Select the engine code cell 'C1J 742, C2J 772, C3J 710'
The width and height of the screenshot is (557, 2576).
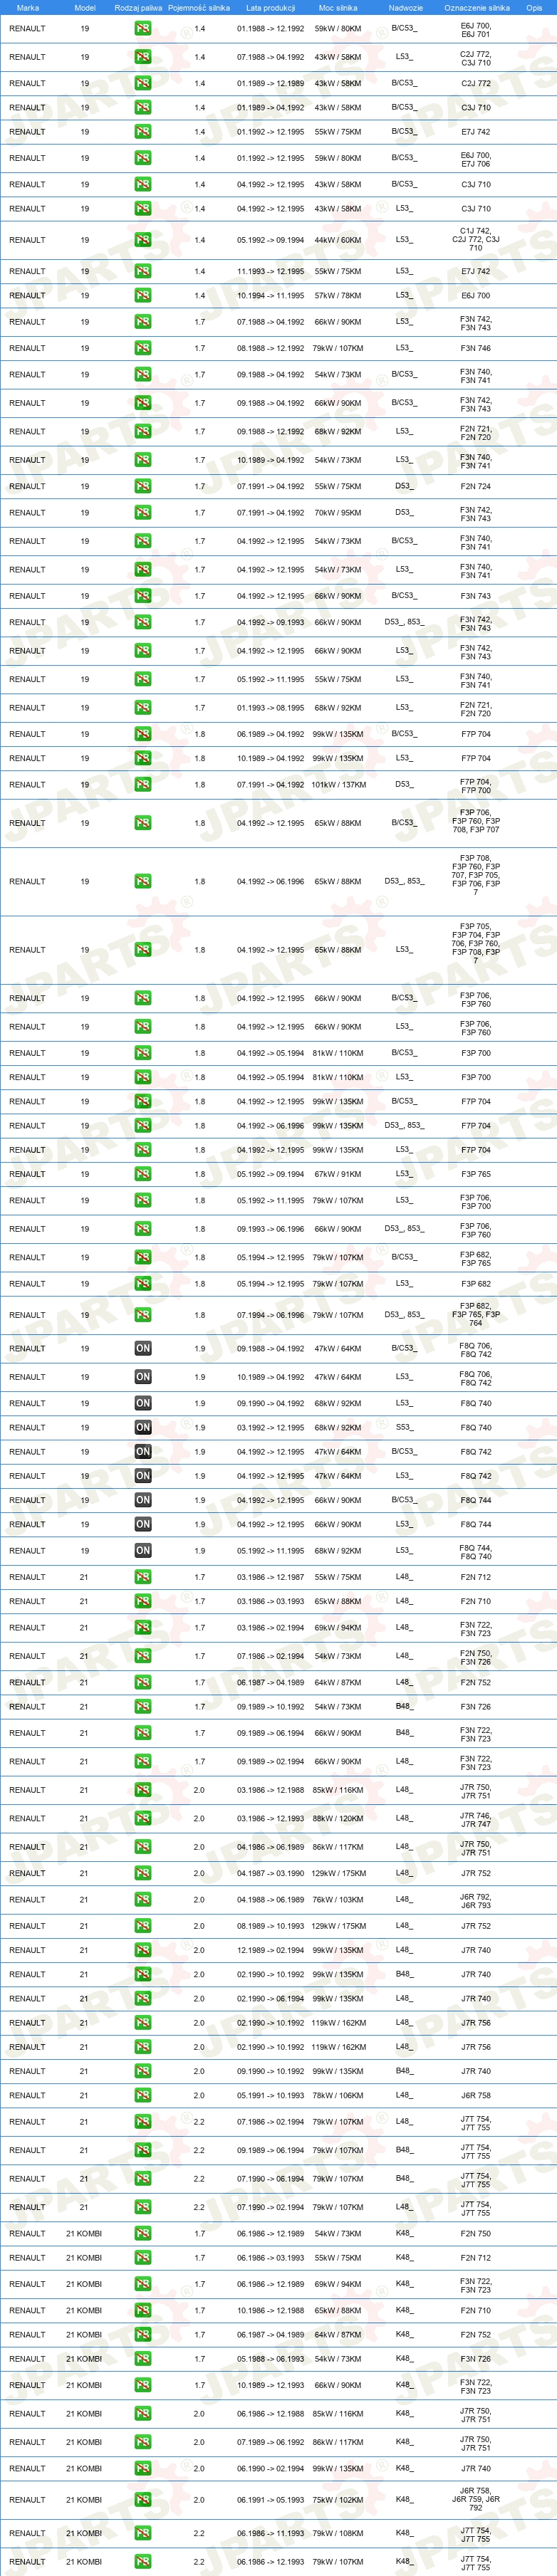pos(476,239)
